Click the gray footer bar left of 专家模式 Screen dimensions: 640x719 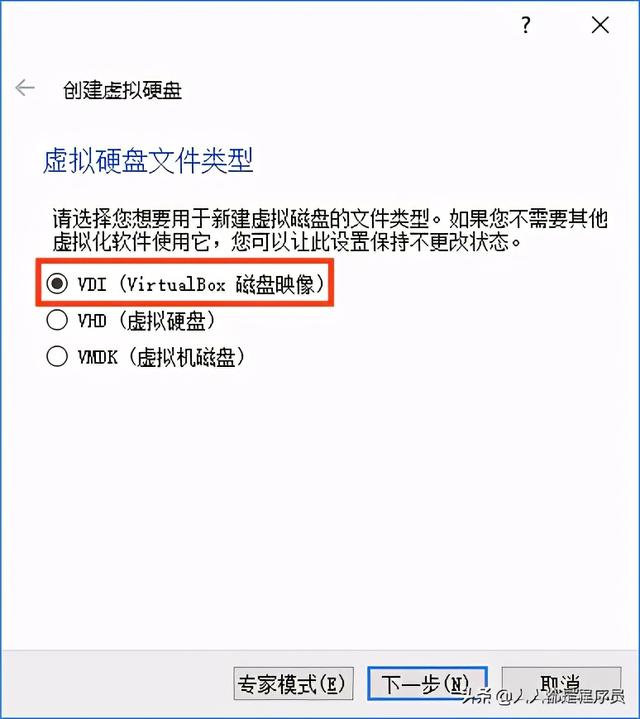pos(117,683)
